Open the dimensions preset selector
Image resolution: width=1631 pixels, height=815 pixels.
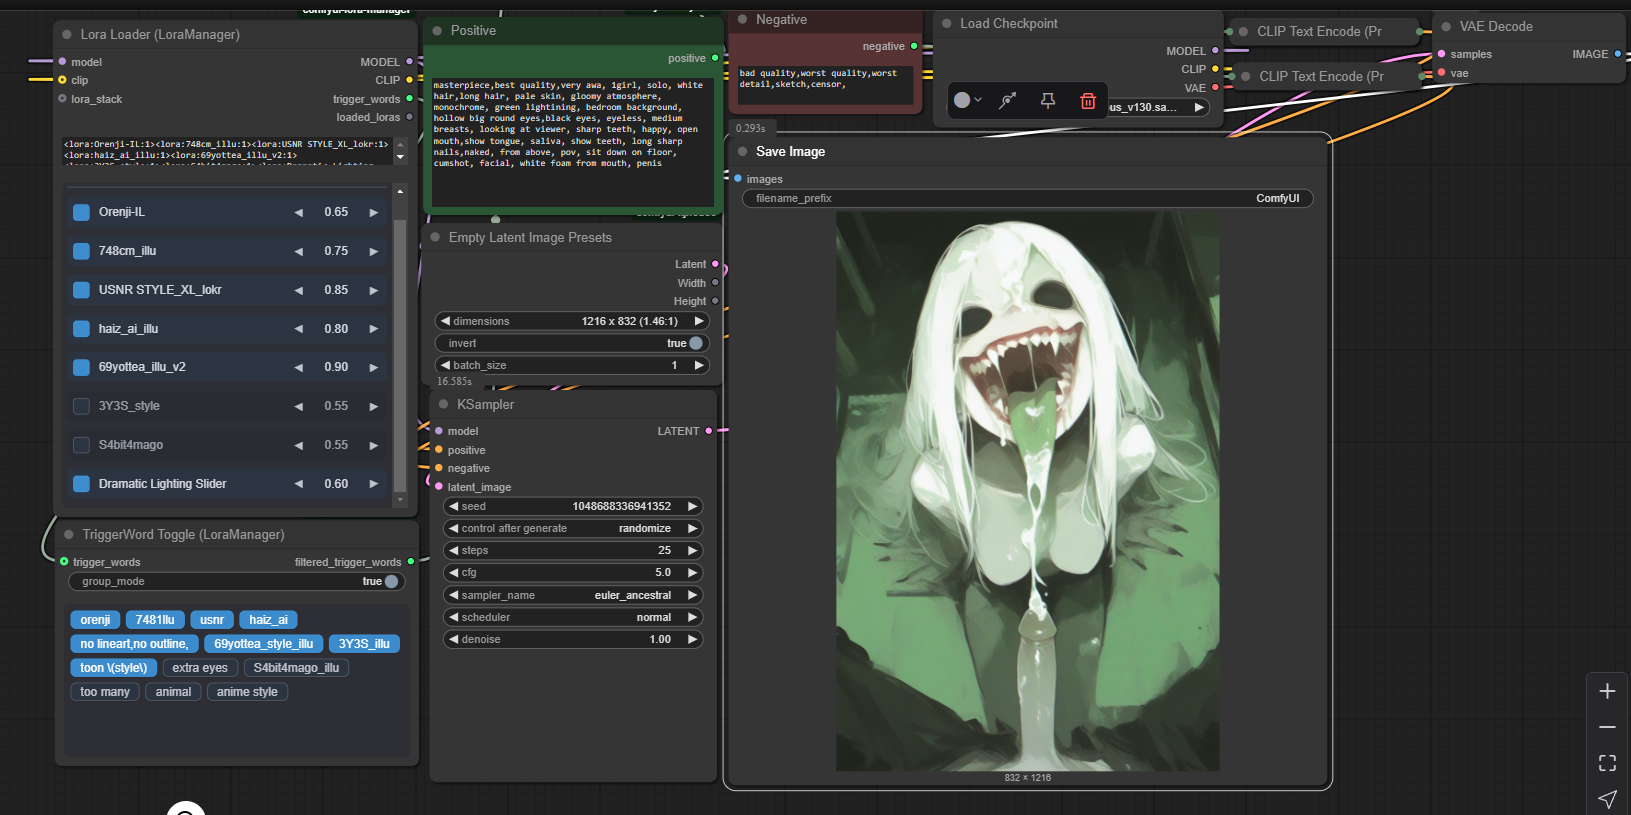pyautogui.click(x=572, y=321)
